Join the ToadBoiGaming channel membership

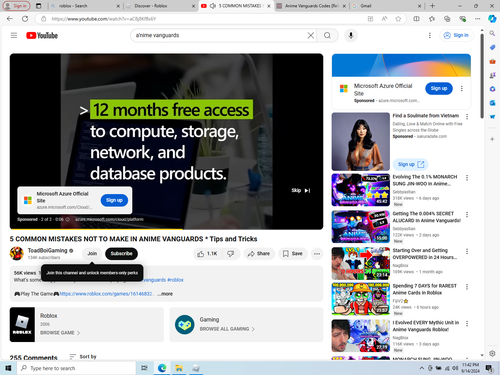click(92, 254)
